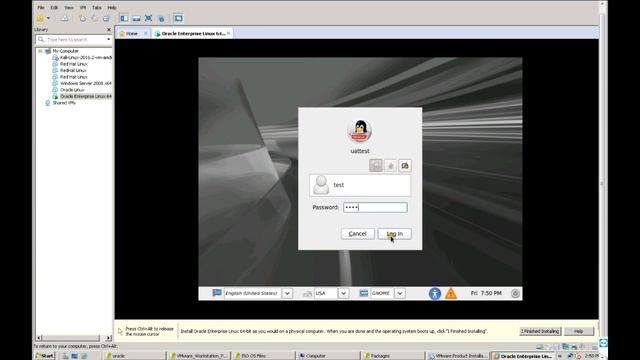Select Windows Server 2008 x64 in Library

(82, 83)
